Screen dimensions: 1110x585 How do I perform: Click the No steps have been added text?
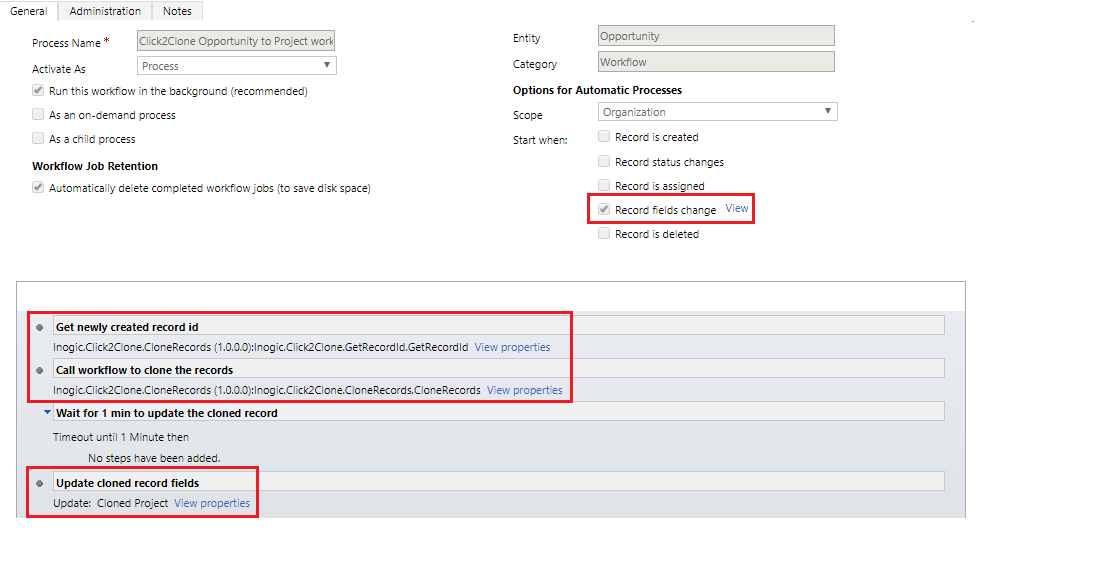coord(154,458)
